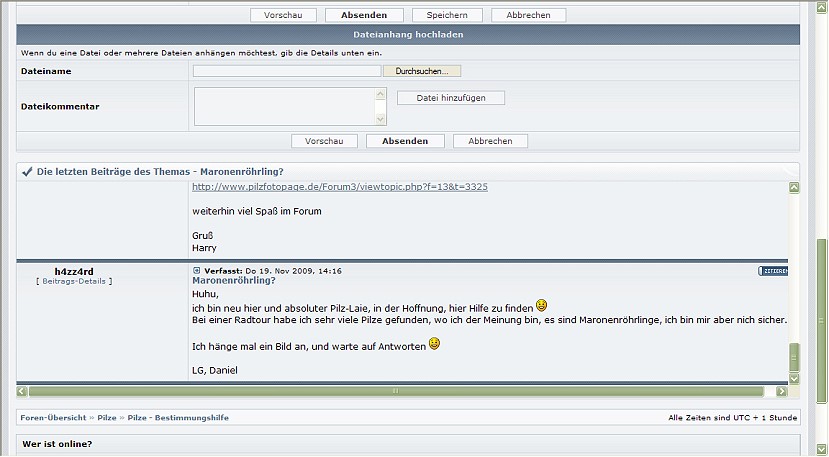Click the 'Alle Zeiten sind UTC + 1 Stunde' text
This screenshot has height=457, width=829.
point(732,417)
